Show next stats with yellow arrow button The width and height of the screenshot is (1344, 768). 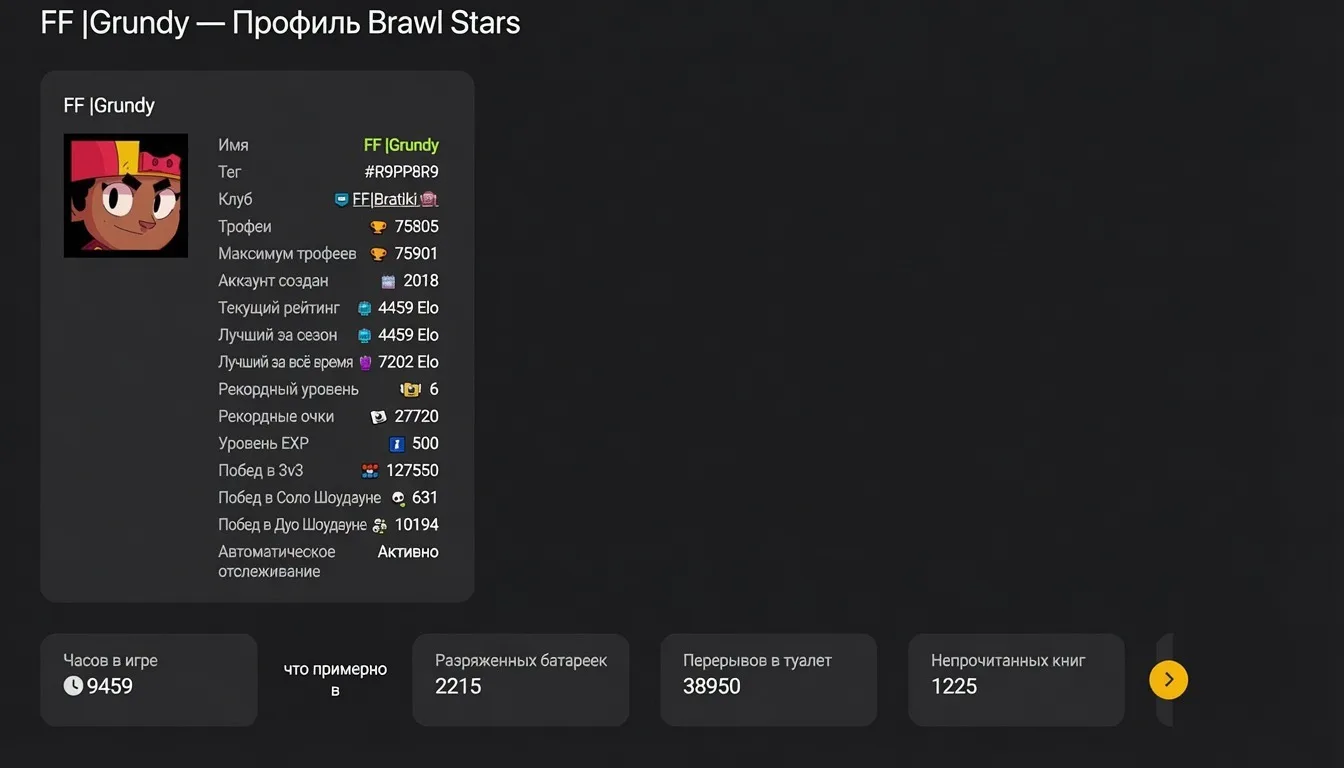click(x=1168, y=680)
